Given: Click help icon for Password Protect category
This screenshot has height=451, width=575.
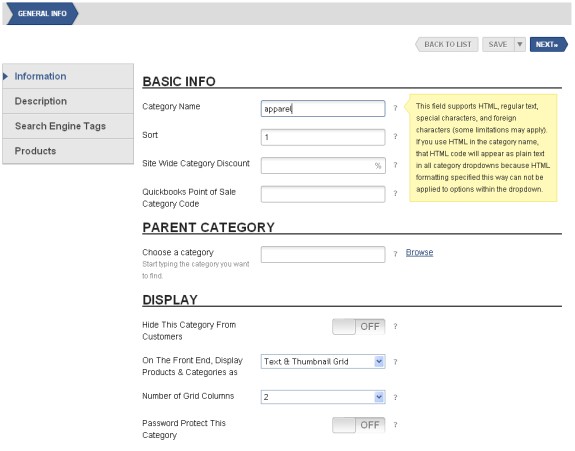Looking at the screenshot, I should [x=395, y=425].
